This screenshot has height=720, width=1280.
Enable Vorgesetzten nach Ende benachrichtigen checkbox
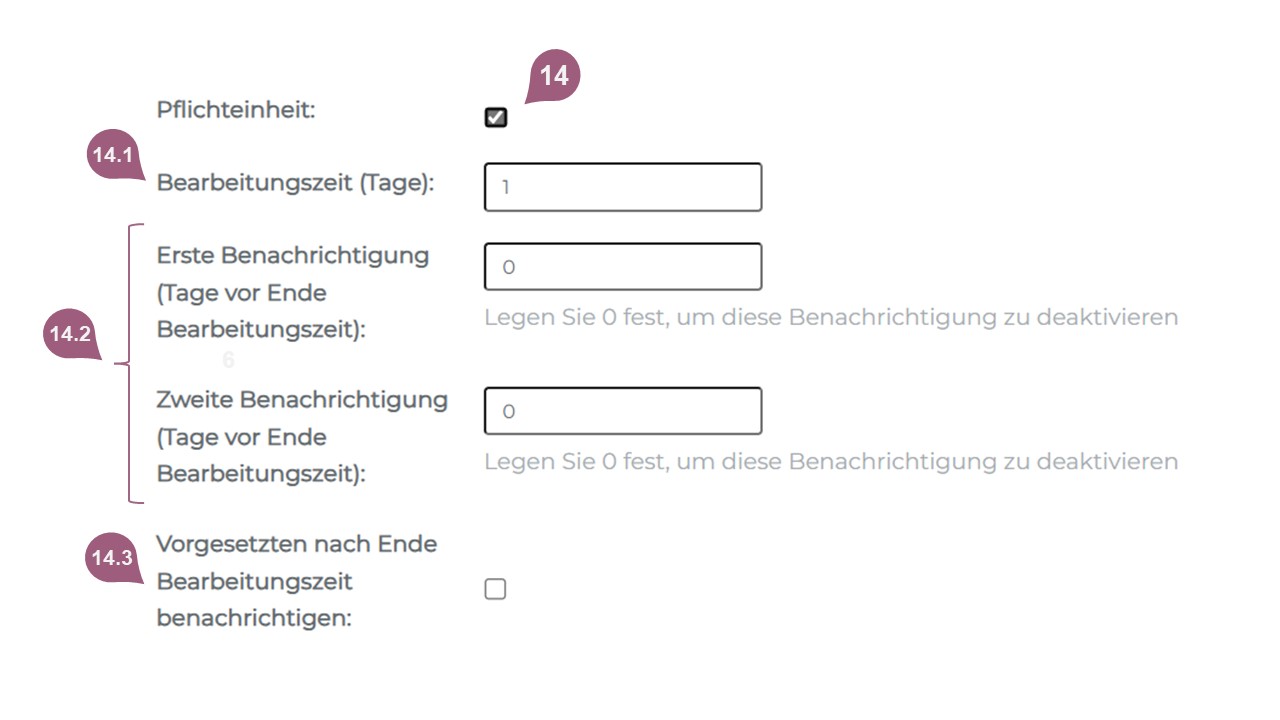point(495,589)
